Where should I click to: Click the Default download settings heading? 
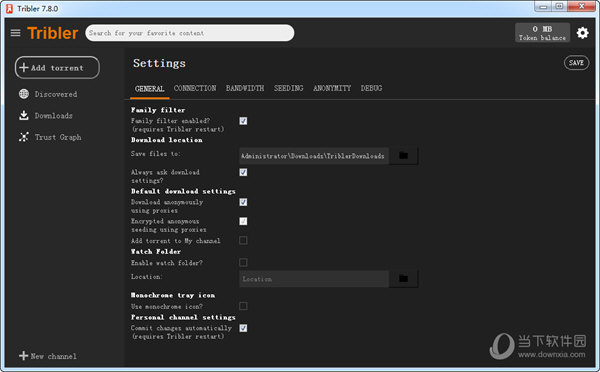pos(183,191)
